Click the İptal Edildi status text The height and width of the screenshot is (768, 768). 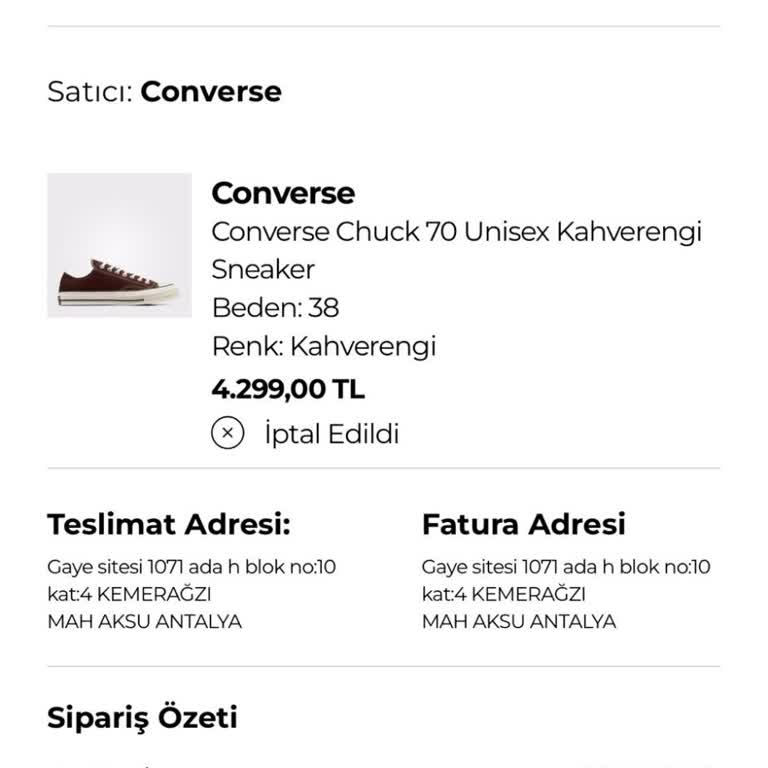coord(331,434)
